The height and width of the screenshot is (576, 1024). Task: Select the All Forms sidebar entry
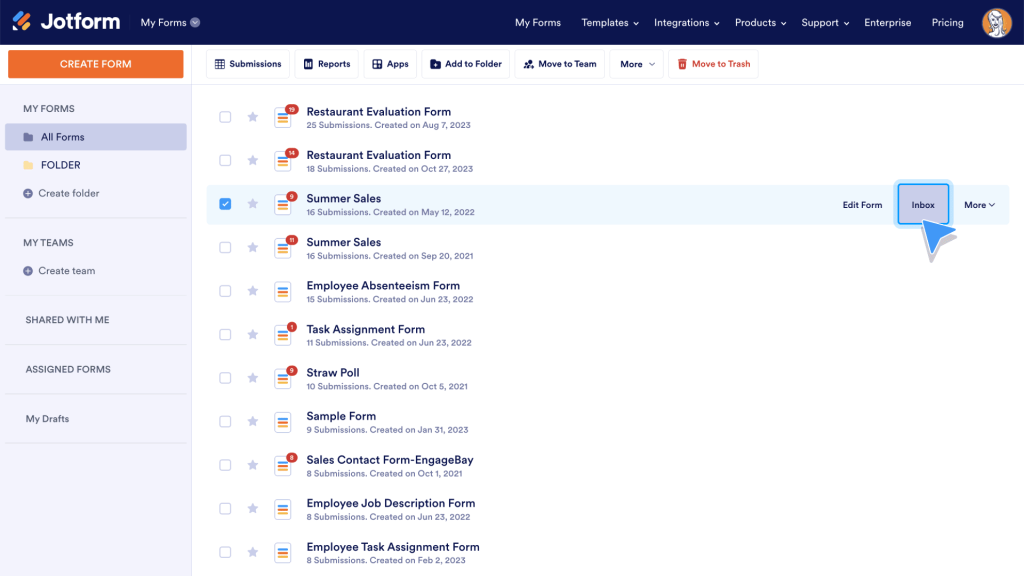point(63,136)
